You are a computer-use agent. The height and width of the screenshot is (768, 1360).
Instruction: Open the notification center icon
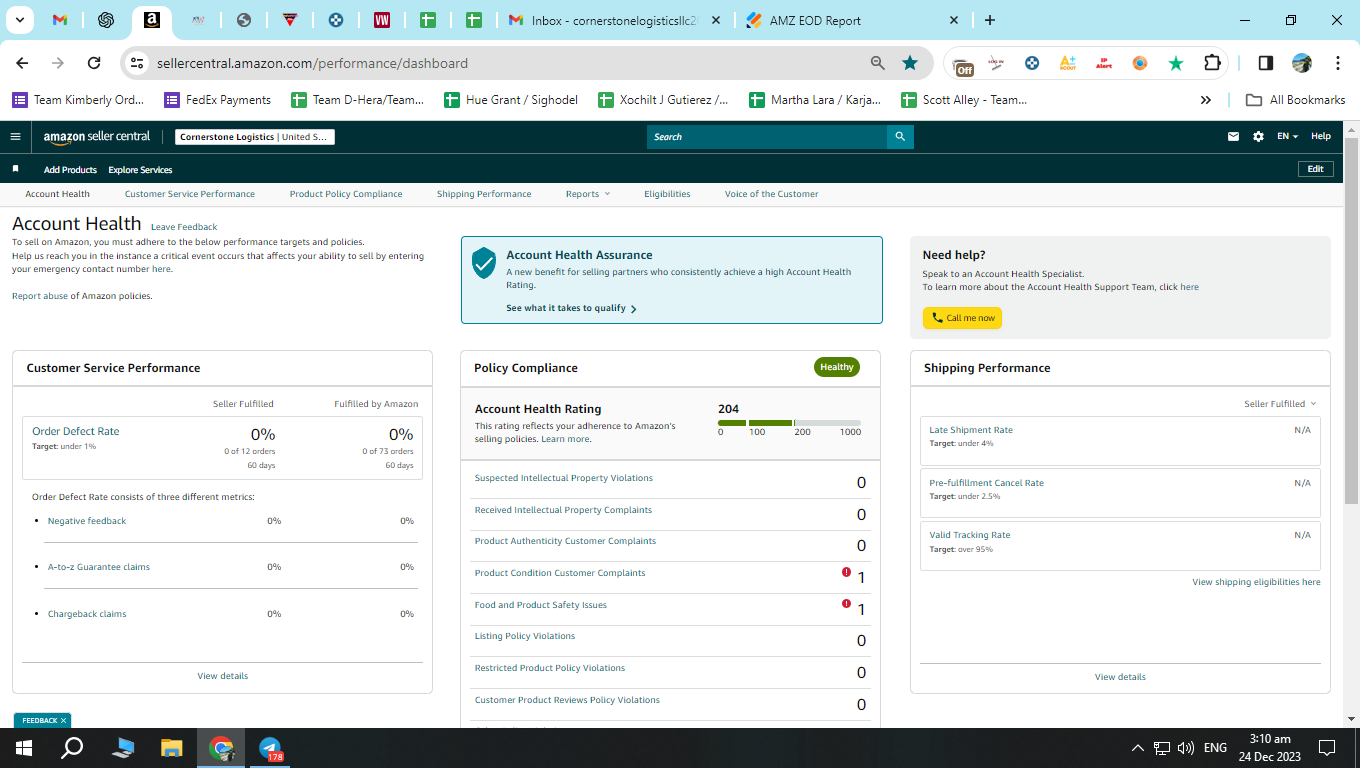(1327, 748)
